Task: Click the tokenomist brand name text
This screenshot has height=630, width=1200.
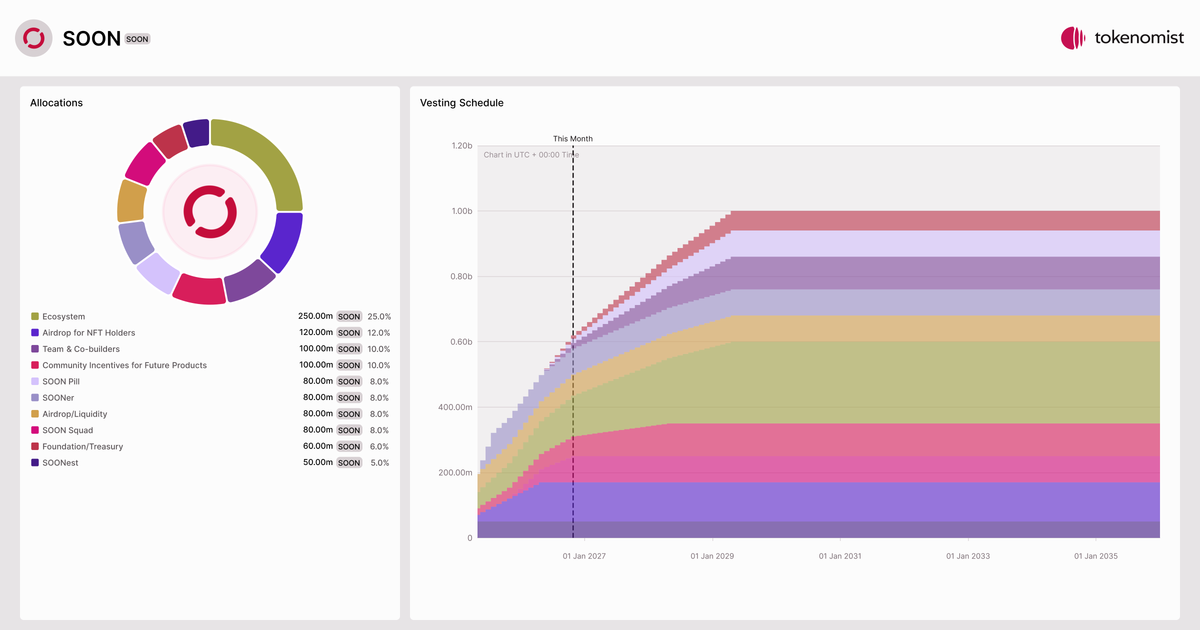Action: 1138,38
